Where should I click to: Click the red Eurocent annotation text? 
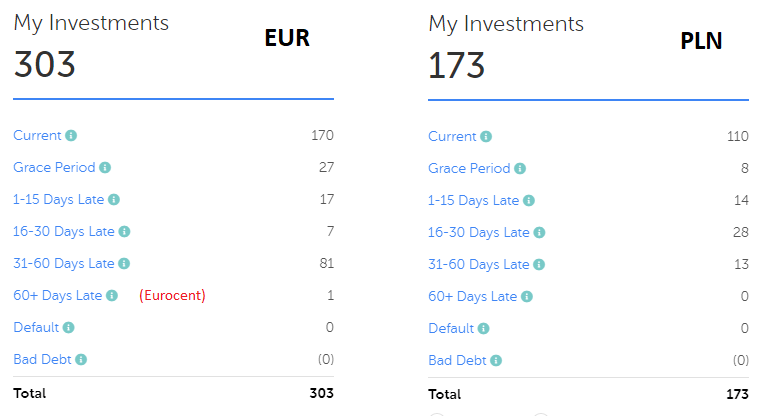click(172, 296)
